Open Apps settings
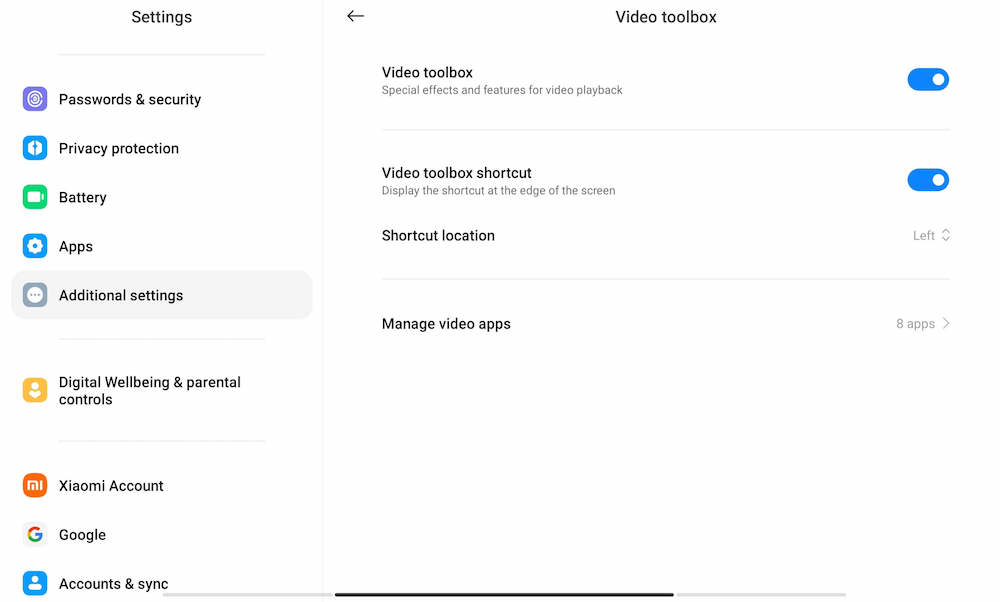Image resolution: width=1000 pixels, height=602 pixels. click(162, 246)
